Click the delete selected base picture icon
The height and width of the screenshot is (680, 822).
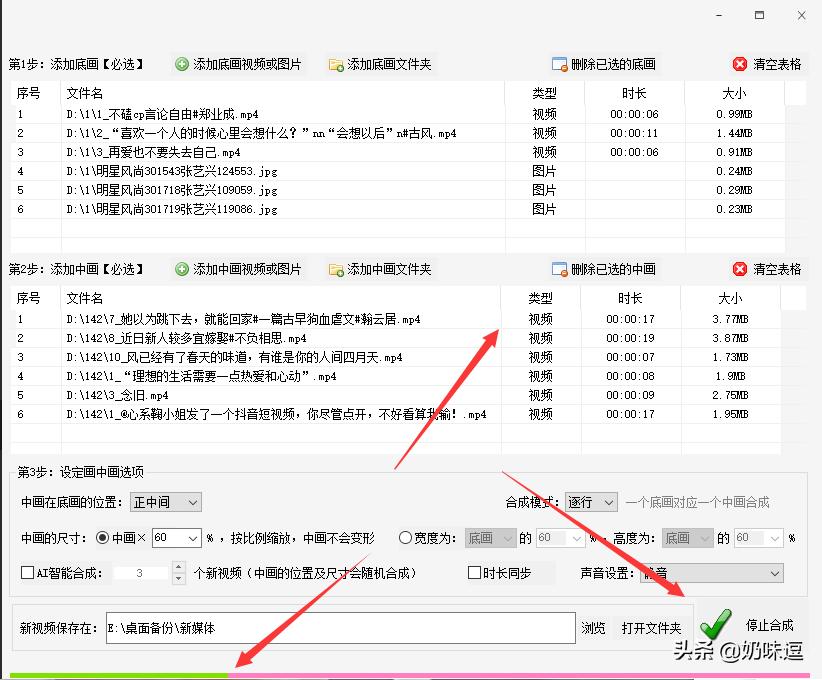(x=559, y=62)
